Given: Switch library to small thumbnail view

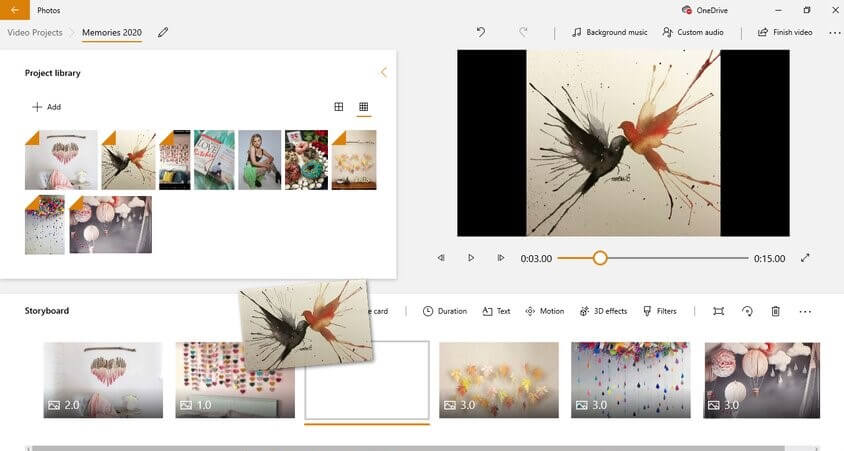Looking at the screenshot, I should 363,107.
